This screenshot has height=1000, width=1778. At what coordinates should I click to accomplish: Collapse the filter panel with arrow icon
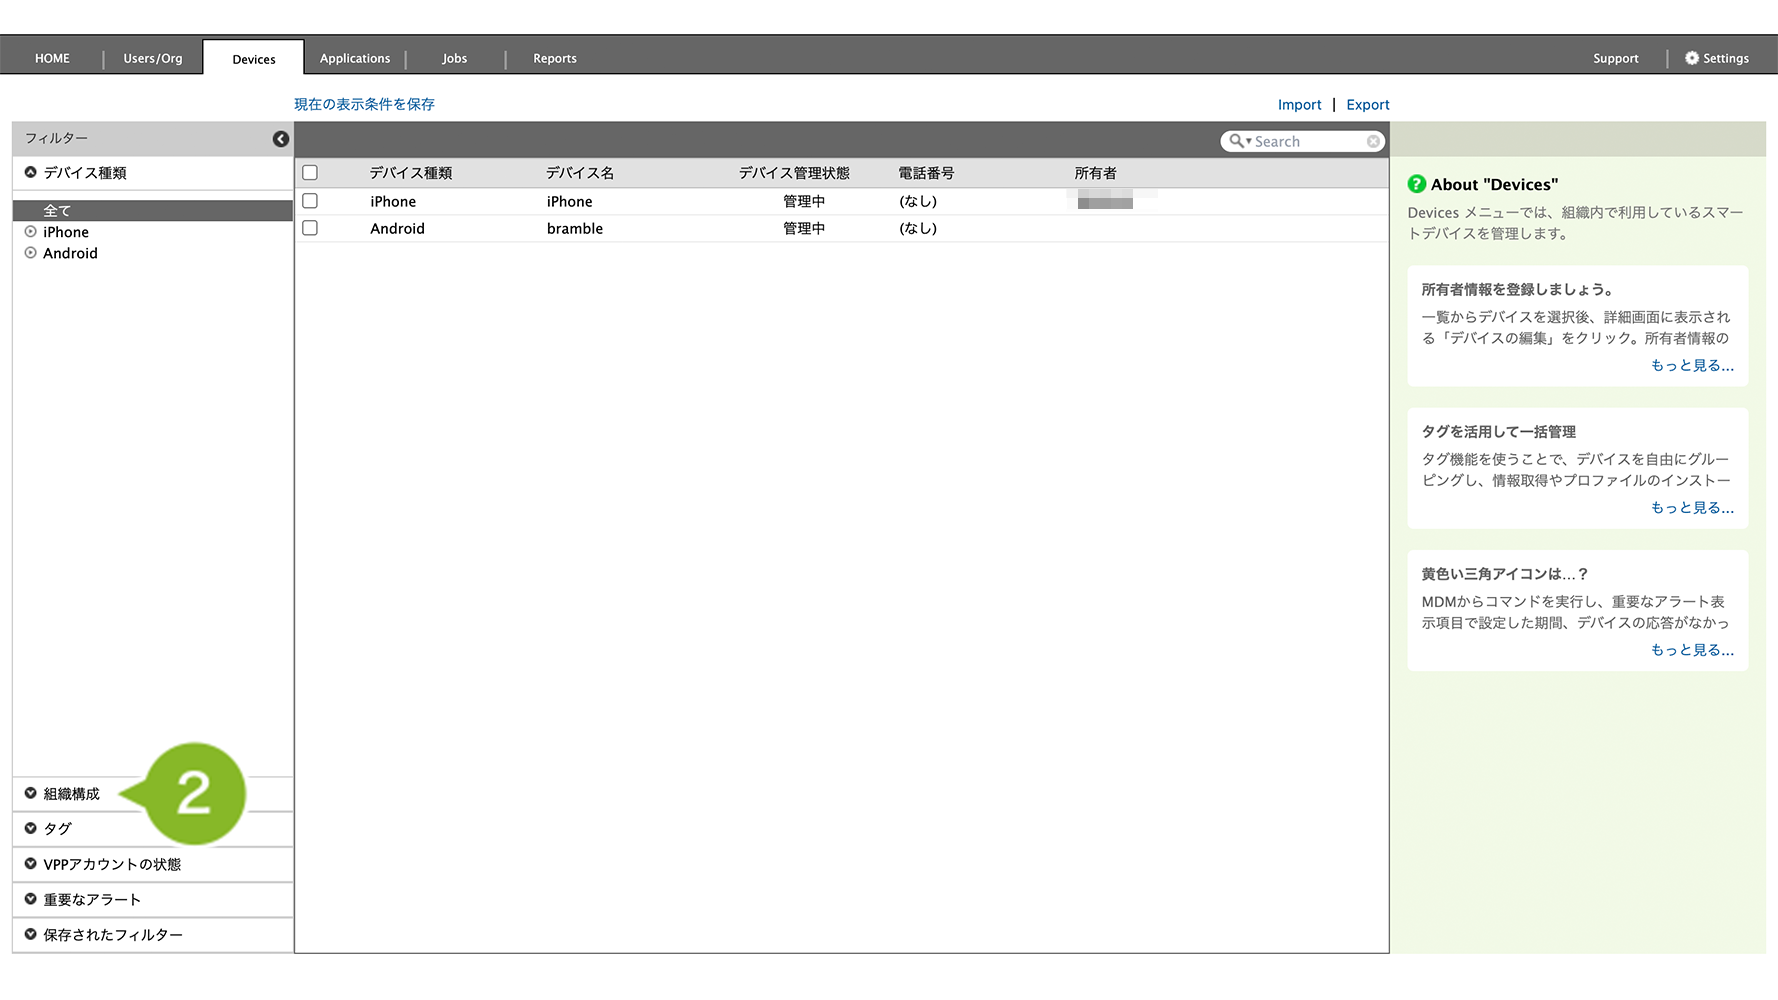coord(281,139)
